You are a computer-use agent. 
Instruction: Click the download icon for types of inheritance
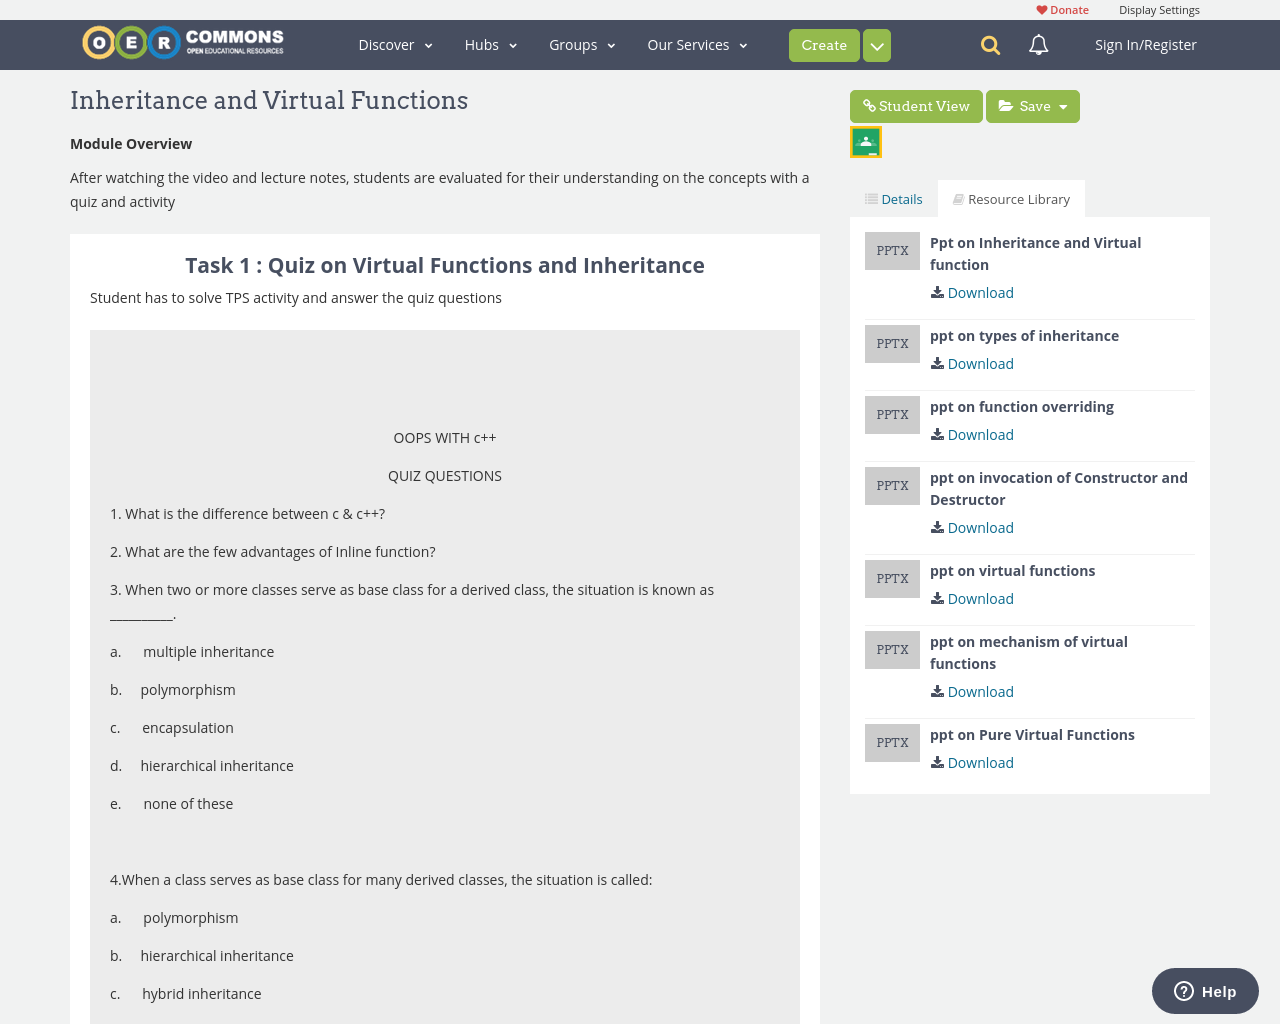click(936, 363)
